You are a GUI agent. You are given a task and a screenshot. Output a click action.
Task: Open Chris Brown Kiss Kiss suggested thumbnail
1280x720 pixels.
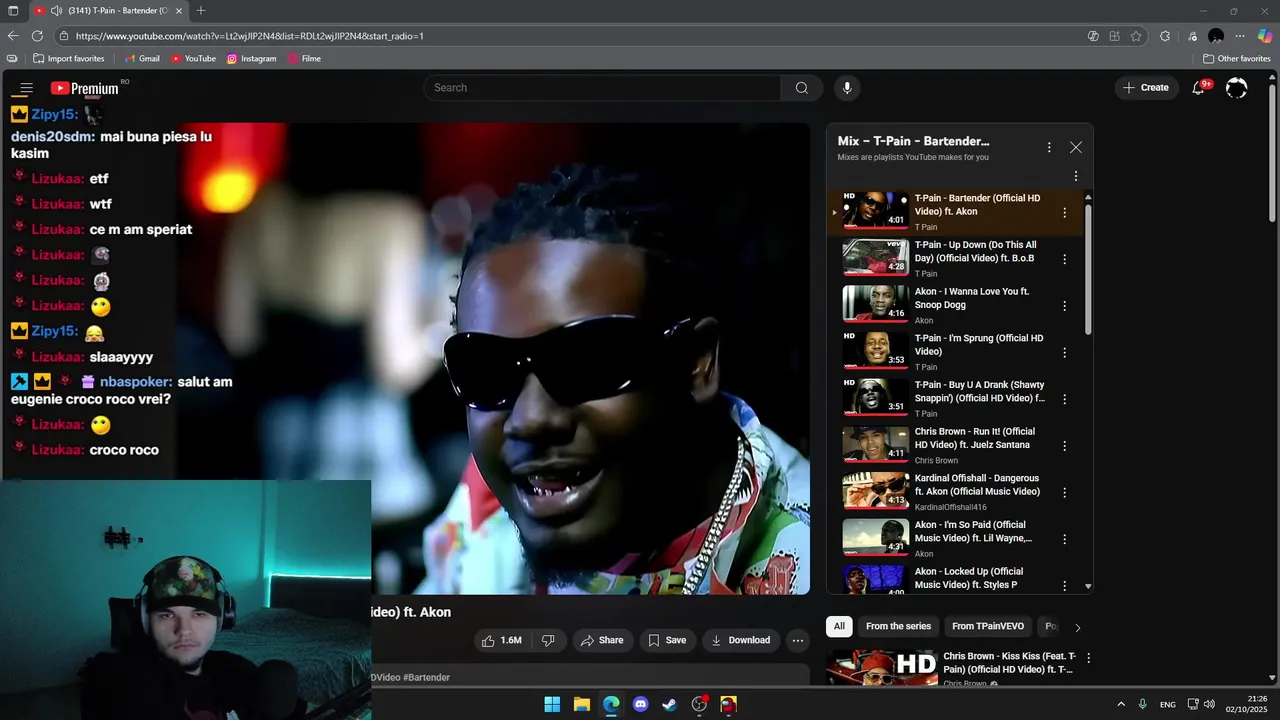(882, 668)
